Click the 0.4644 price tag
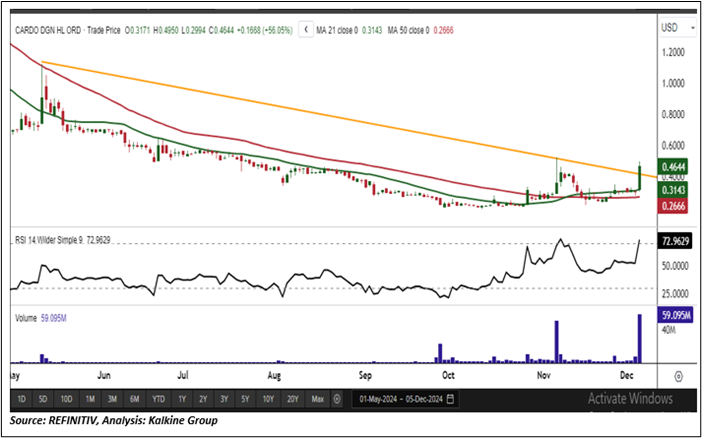Screen dimensions: 702x438 coord(672,167)
